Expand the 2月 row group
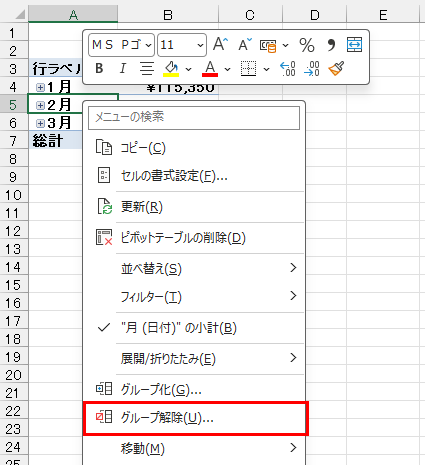 tap(40, 105)
